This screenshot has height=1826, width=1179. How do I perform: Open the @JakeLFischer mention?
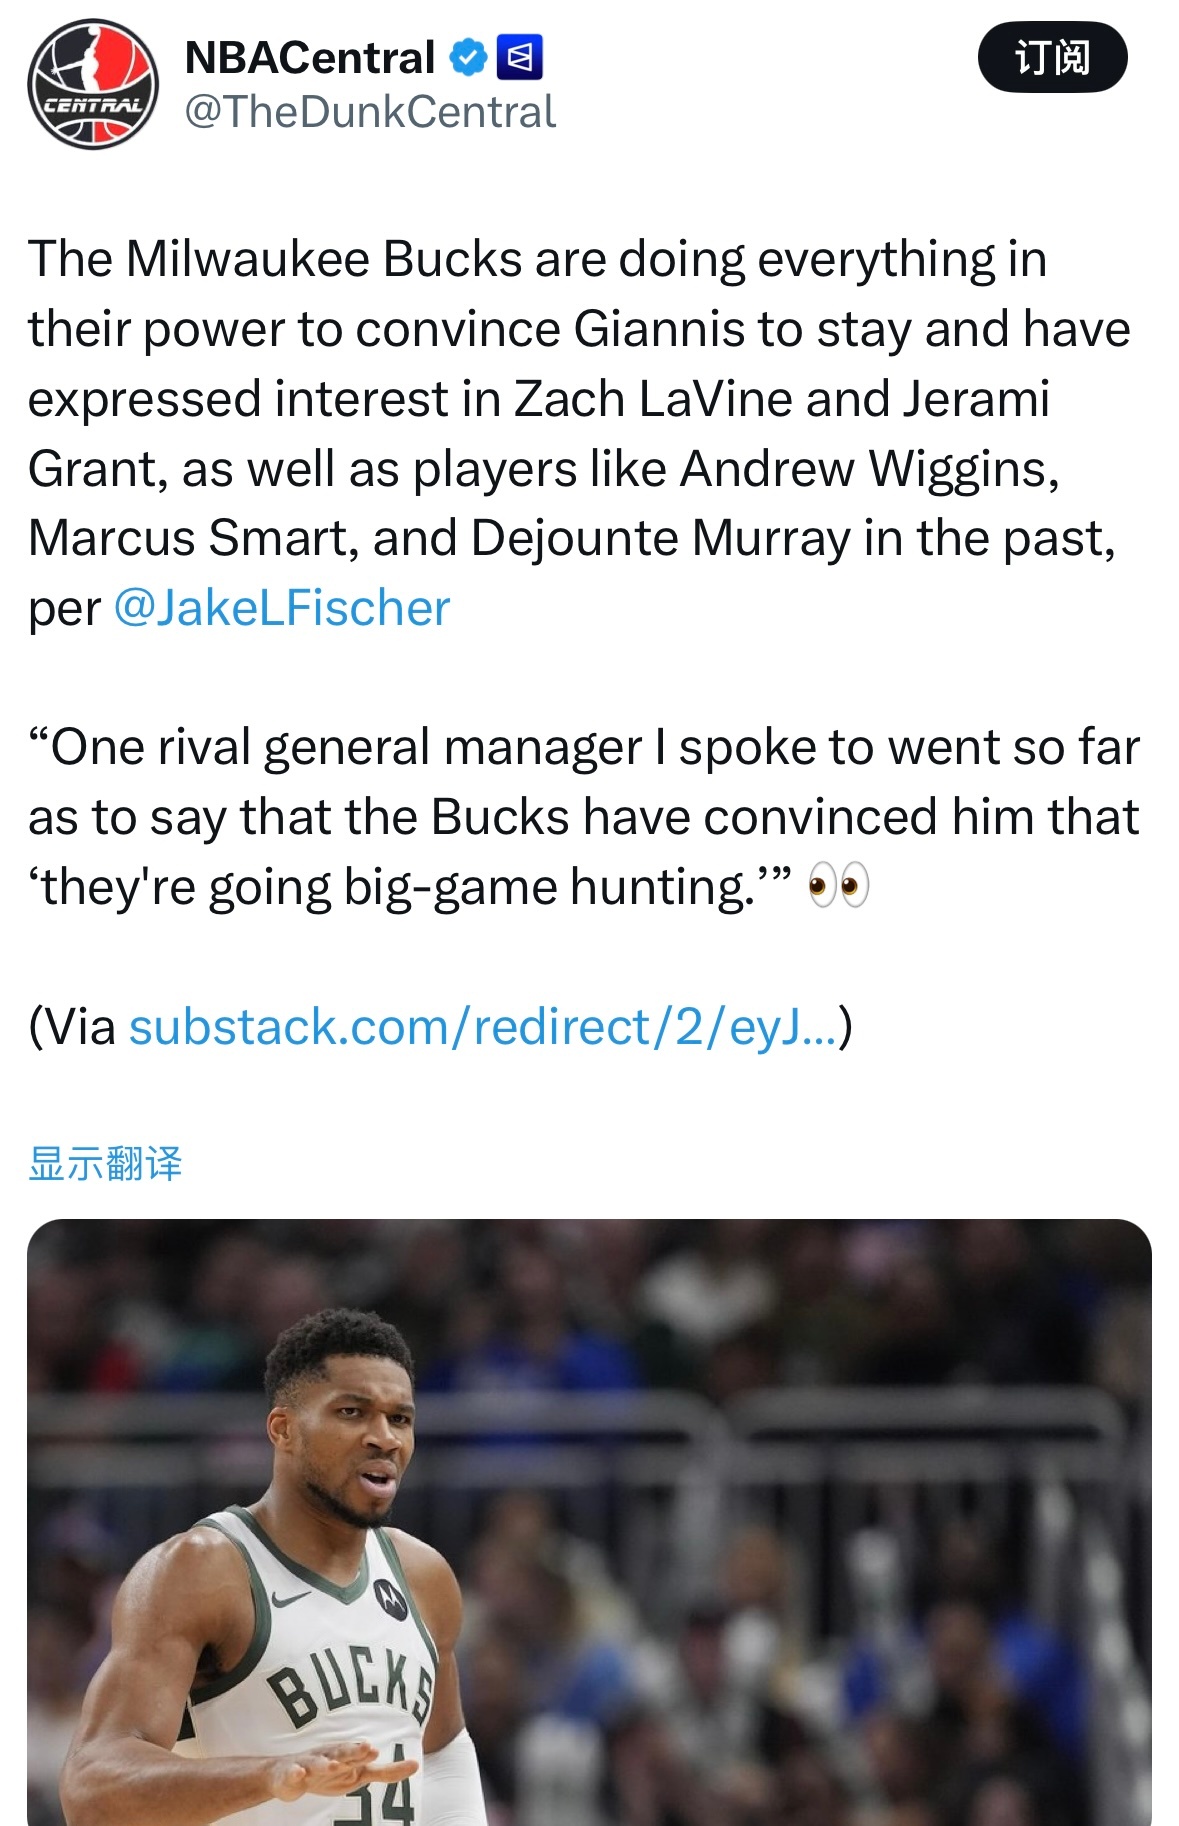(282, 608)
